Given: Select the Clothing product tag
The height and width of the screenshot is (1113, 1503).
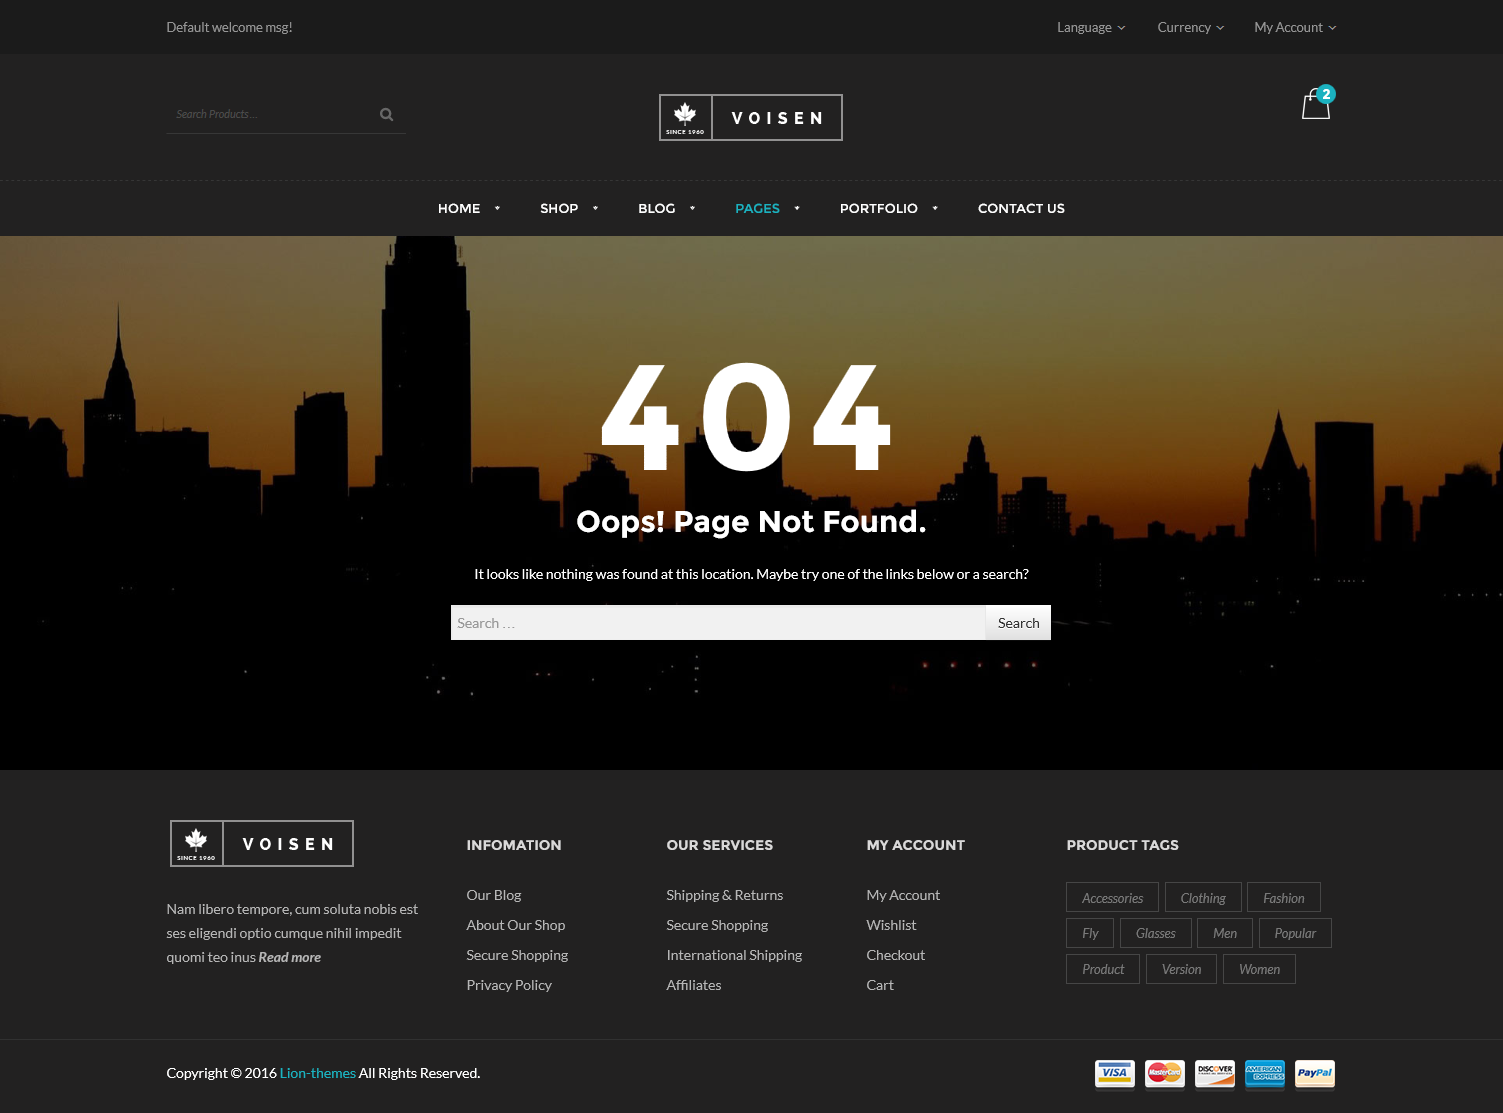Looking at the screenshot, I should pos(1203,898).
